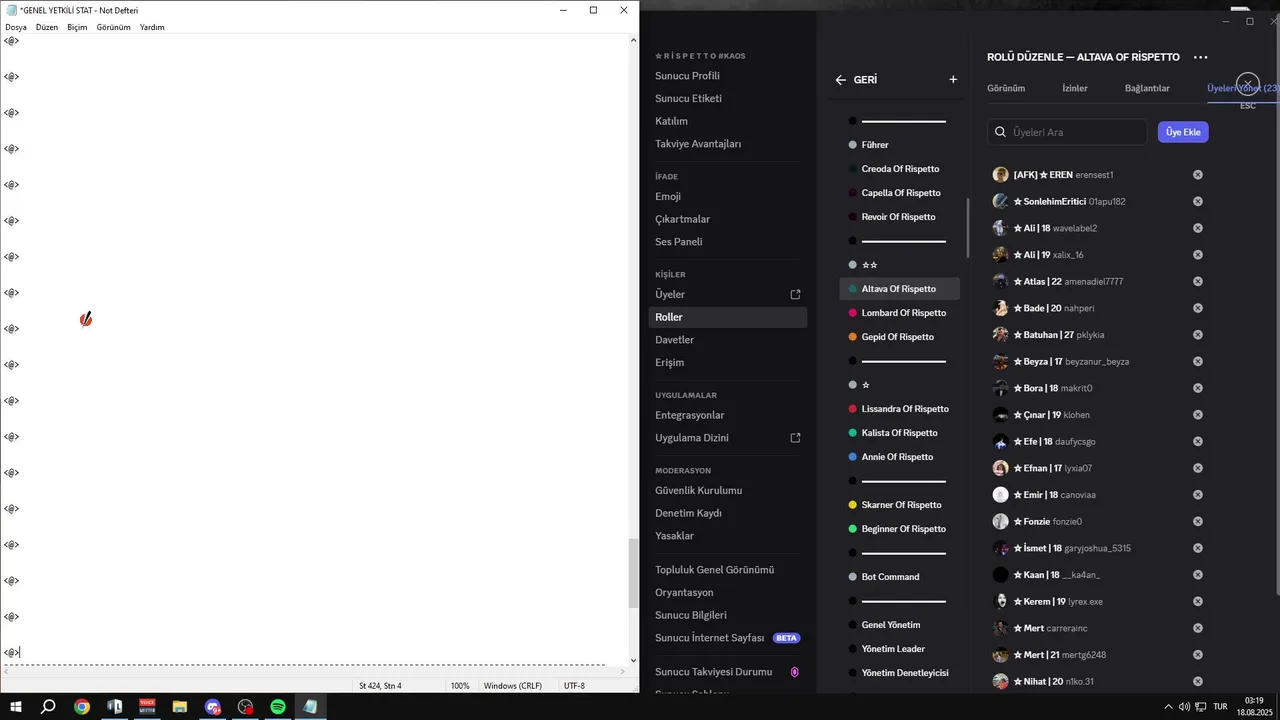Select the Gepid Of Rispetto role
Image resolution: width=1280 pixels, height=720 pixels.
[900, 337]
